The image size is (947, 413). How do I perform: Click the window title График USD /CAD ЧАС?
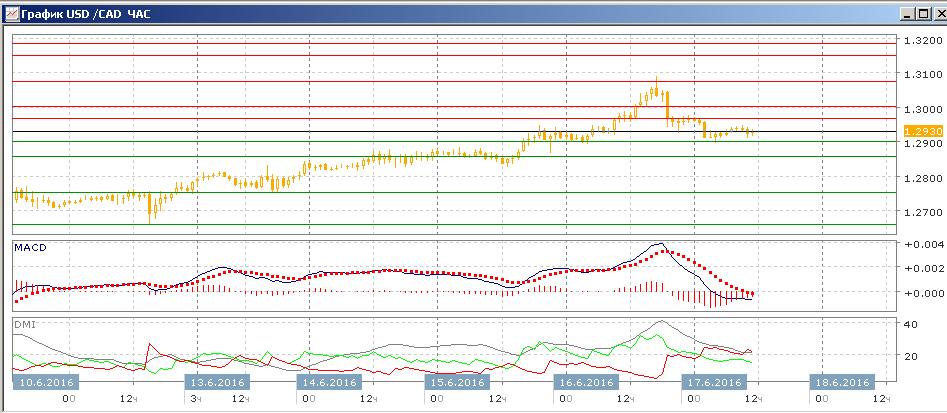click(x=85, y=14)
